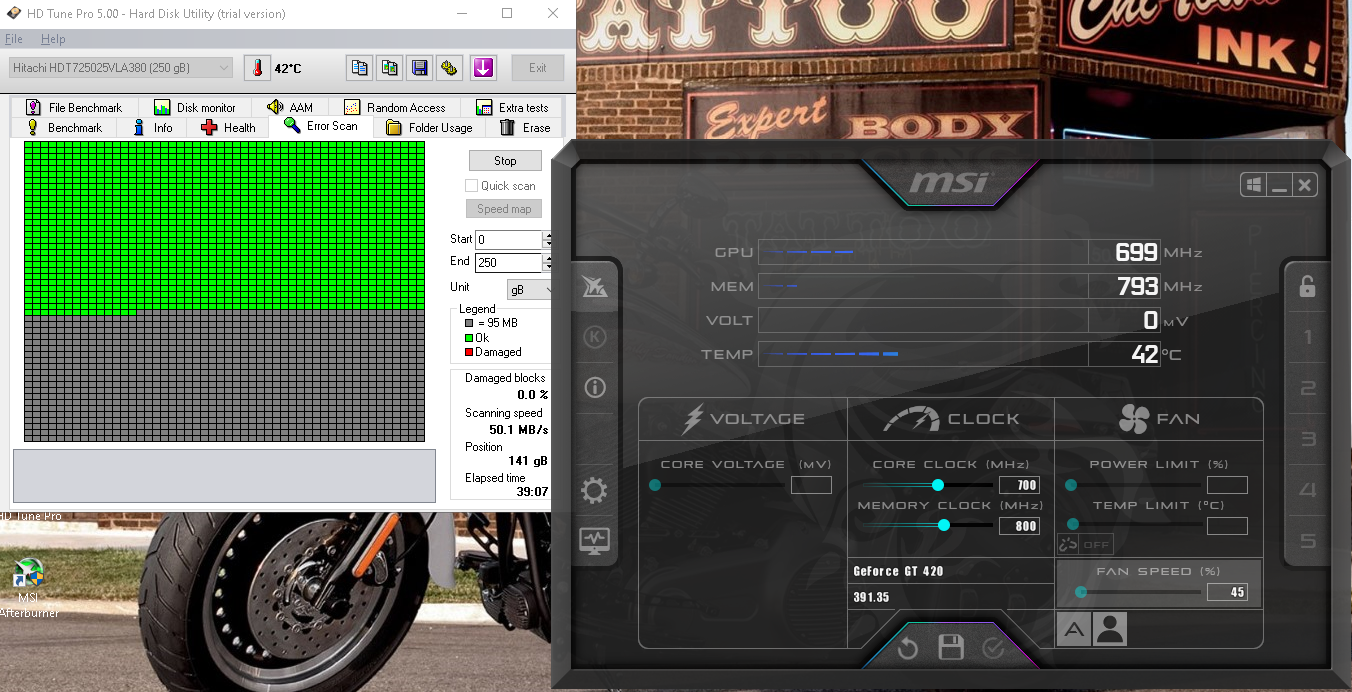The image size is (1352, 692).
Task: Click the Fan Speed value field 45
Action: (x=1227, y=592)
